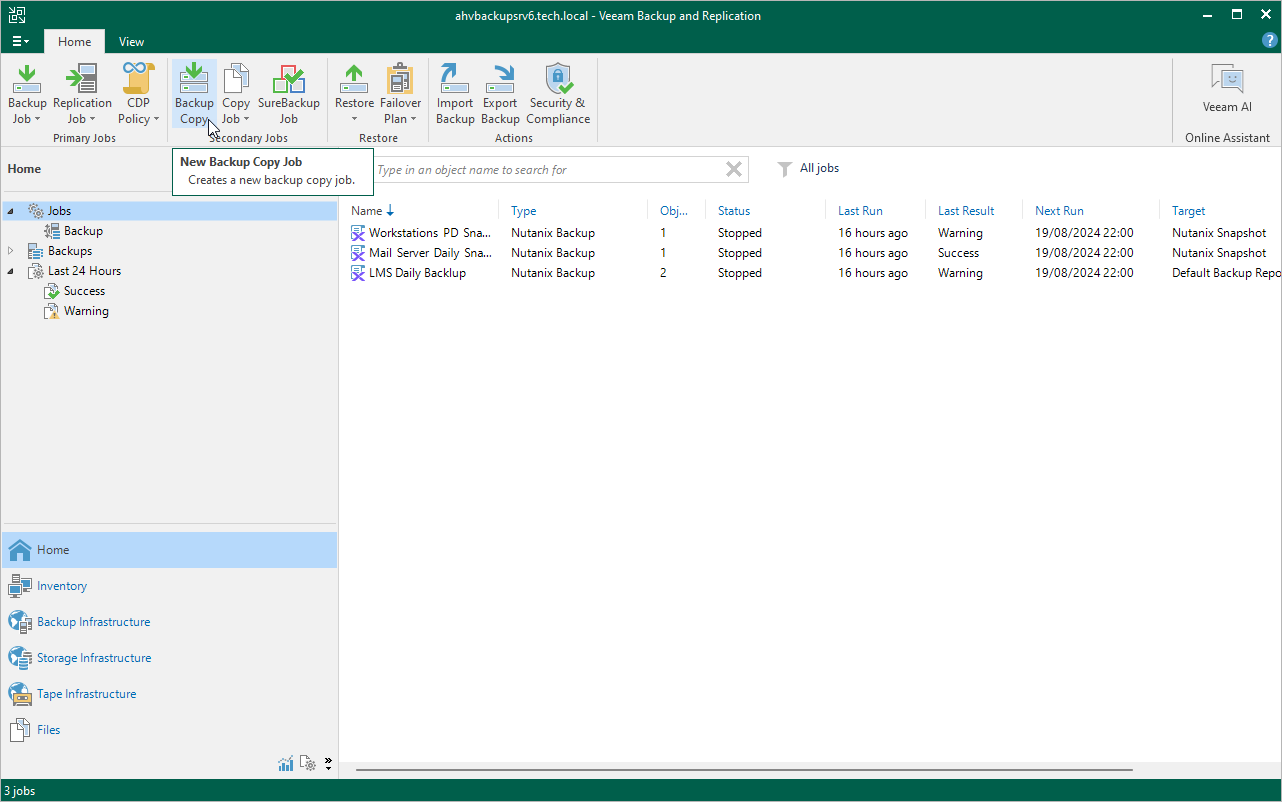Click the chart icon in navigation footer
This screenshot has height=802, width=1282.
[286, 764]
